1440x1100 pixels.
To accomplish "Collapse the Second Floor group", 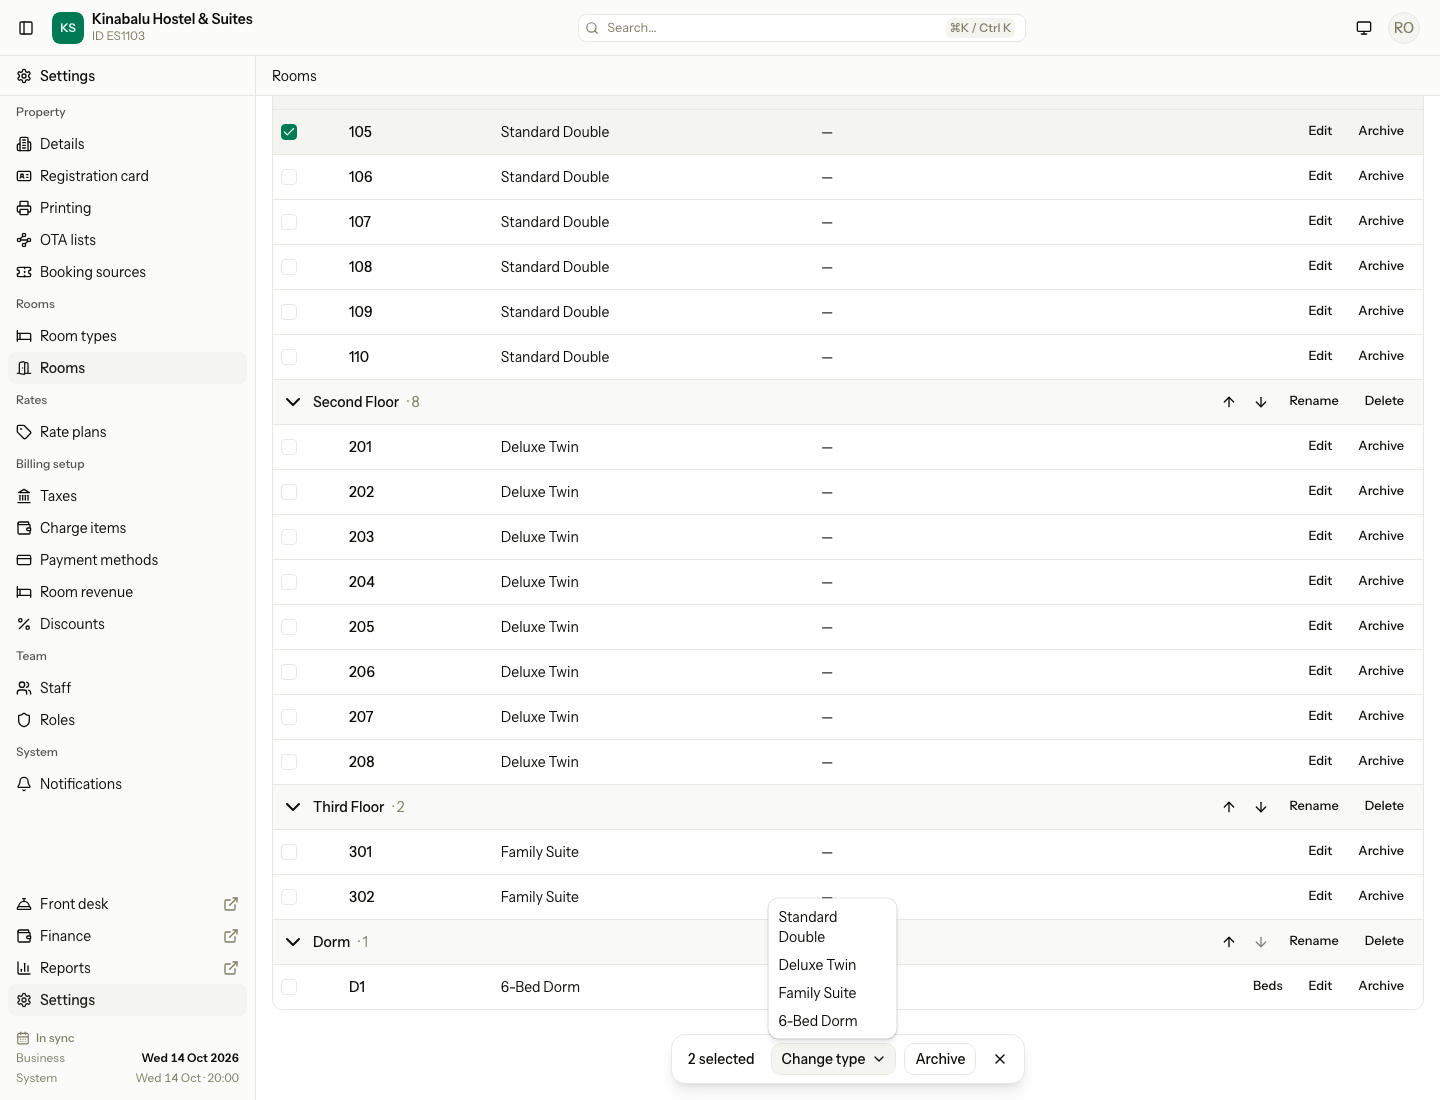I will pyautogui.click(x=293, y=402).
